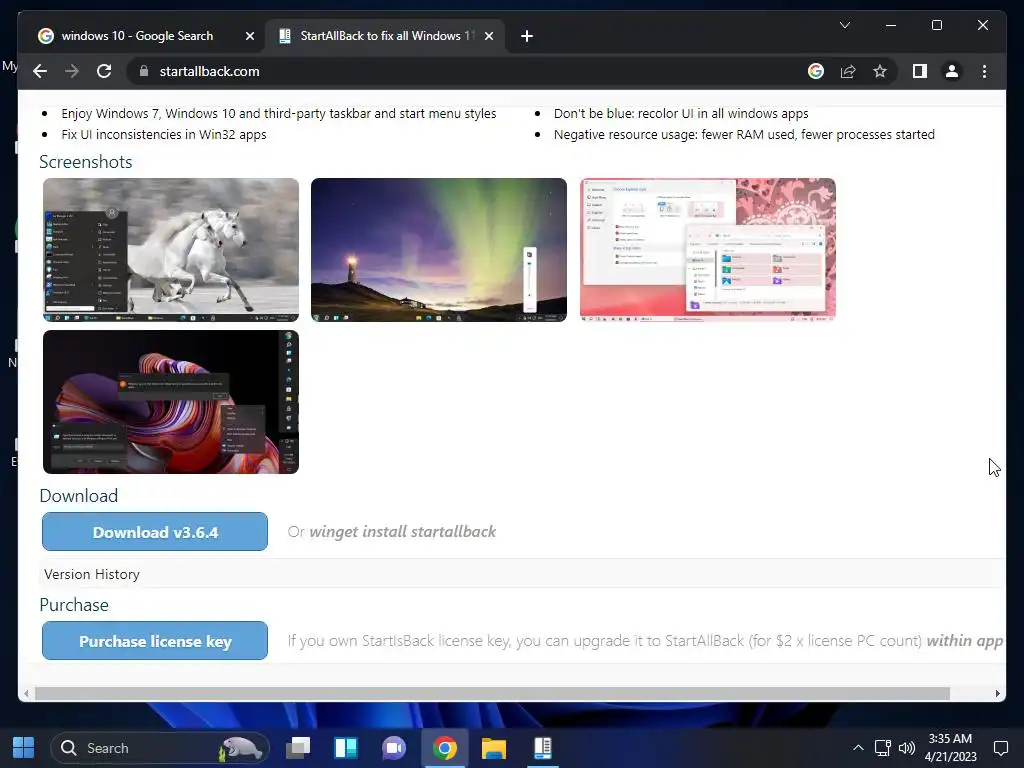Open the clock showing 3:35 AM
The width and height of the screenshot is (1024, 768).
click(950, 748)
